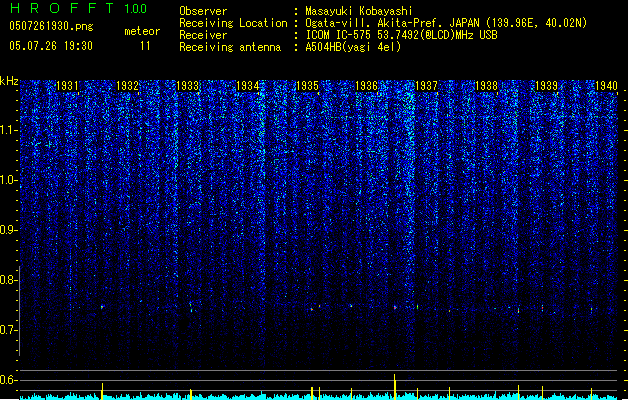
Task: Click the 1933 time marker
Action: tap(187, 85)
